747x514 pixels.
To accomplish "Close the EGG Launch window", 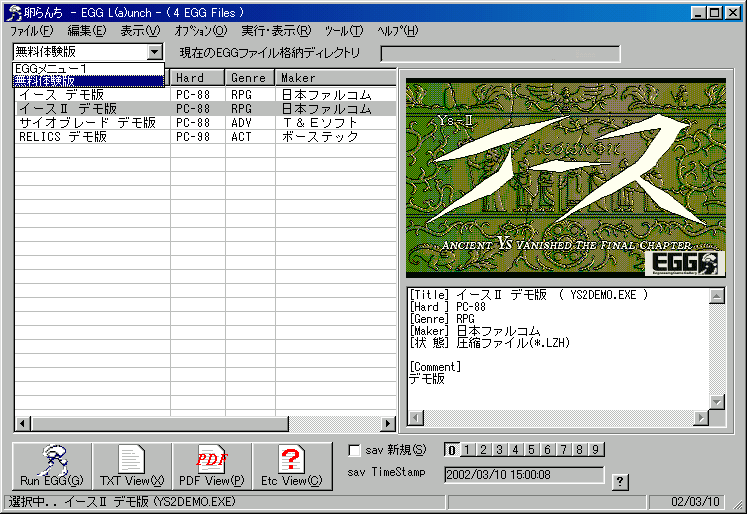I will (x=733, y=13).
